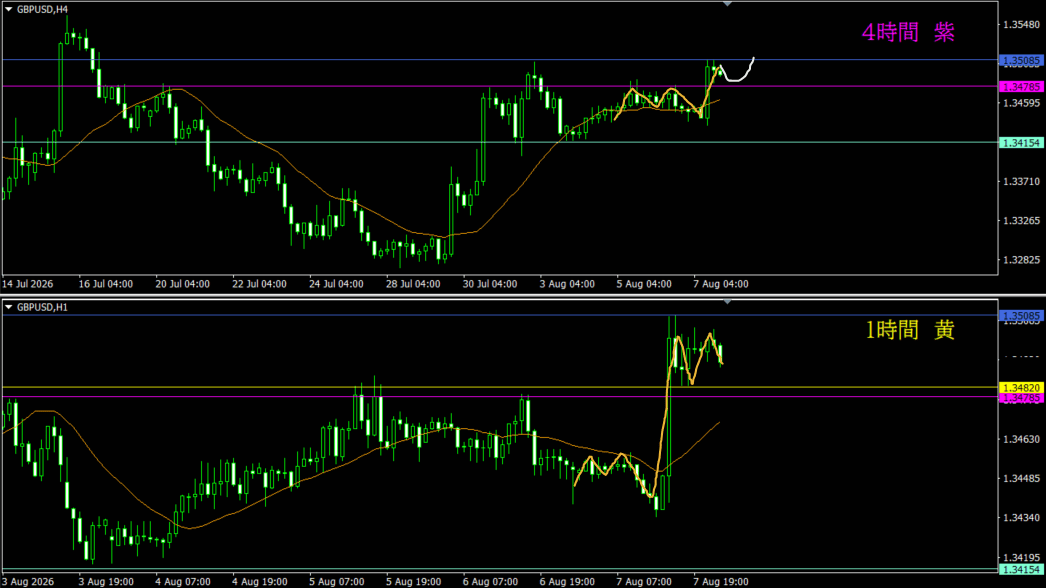
Task: Click the '6 Aug 19:00' time axis label
Action: [x=567, y=581]
